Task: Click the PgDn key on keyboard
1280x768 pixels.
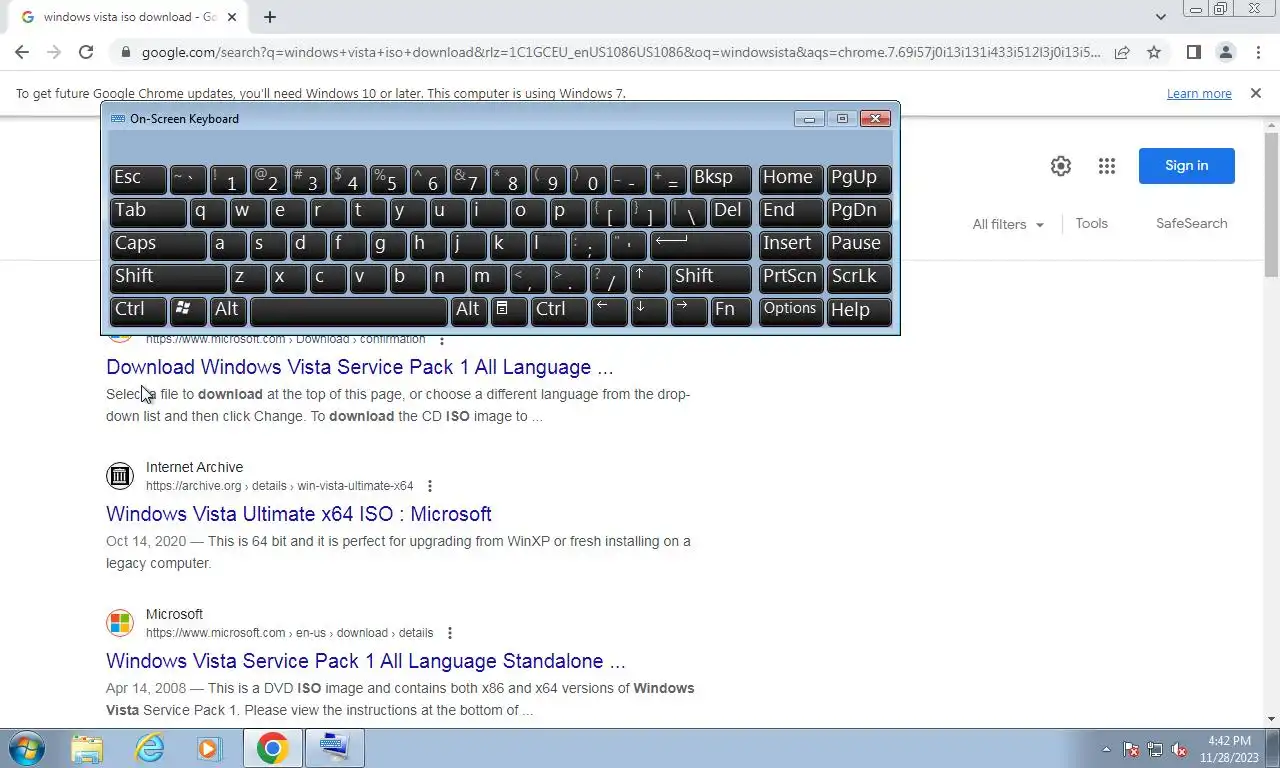Action: (x=859, y=212)
